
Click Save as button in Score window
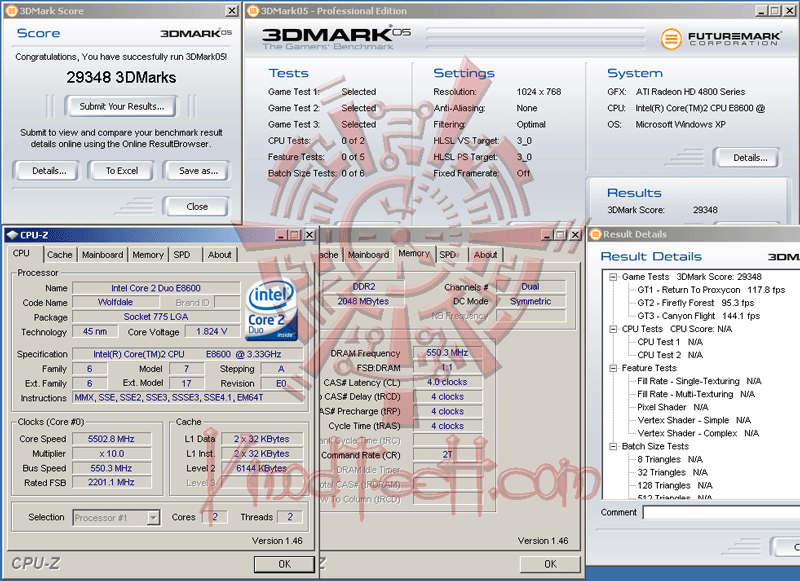click(197, 171)
